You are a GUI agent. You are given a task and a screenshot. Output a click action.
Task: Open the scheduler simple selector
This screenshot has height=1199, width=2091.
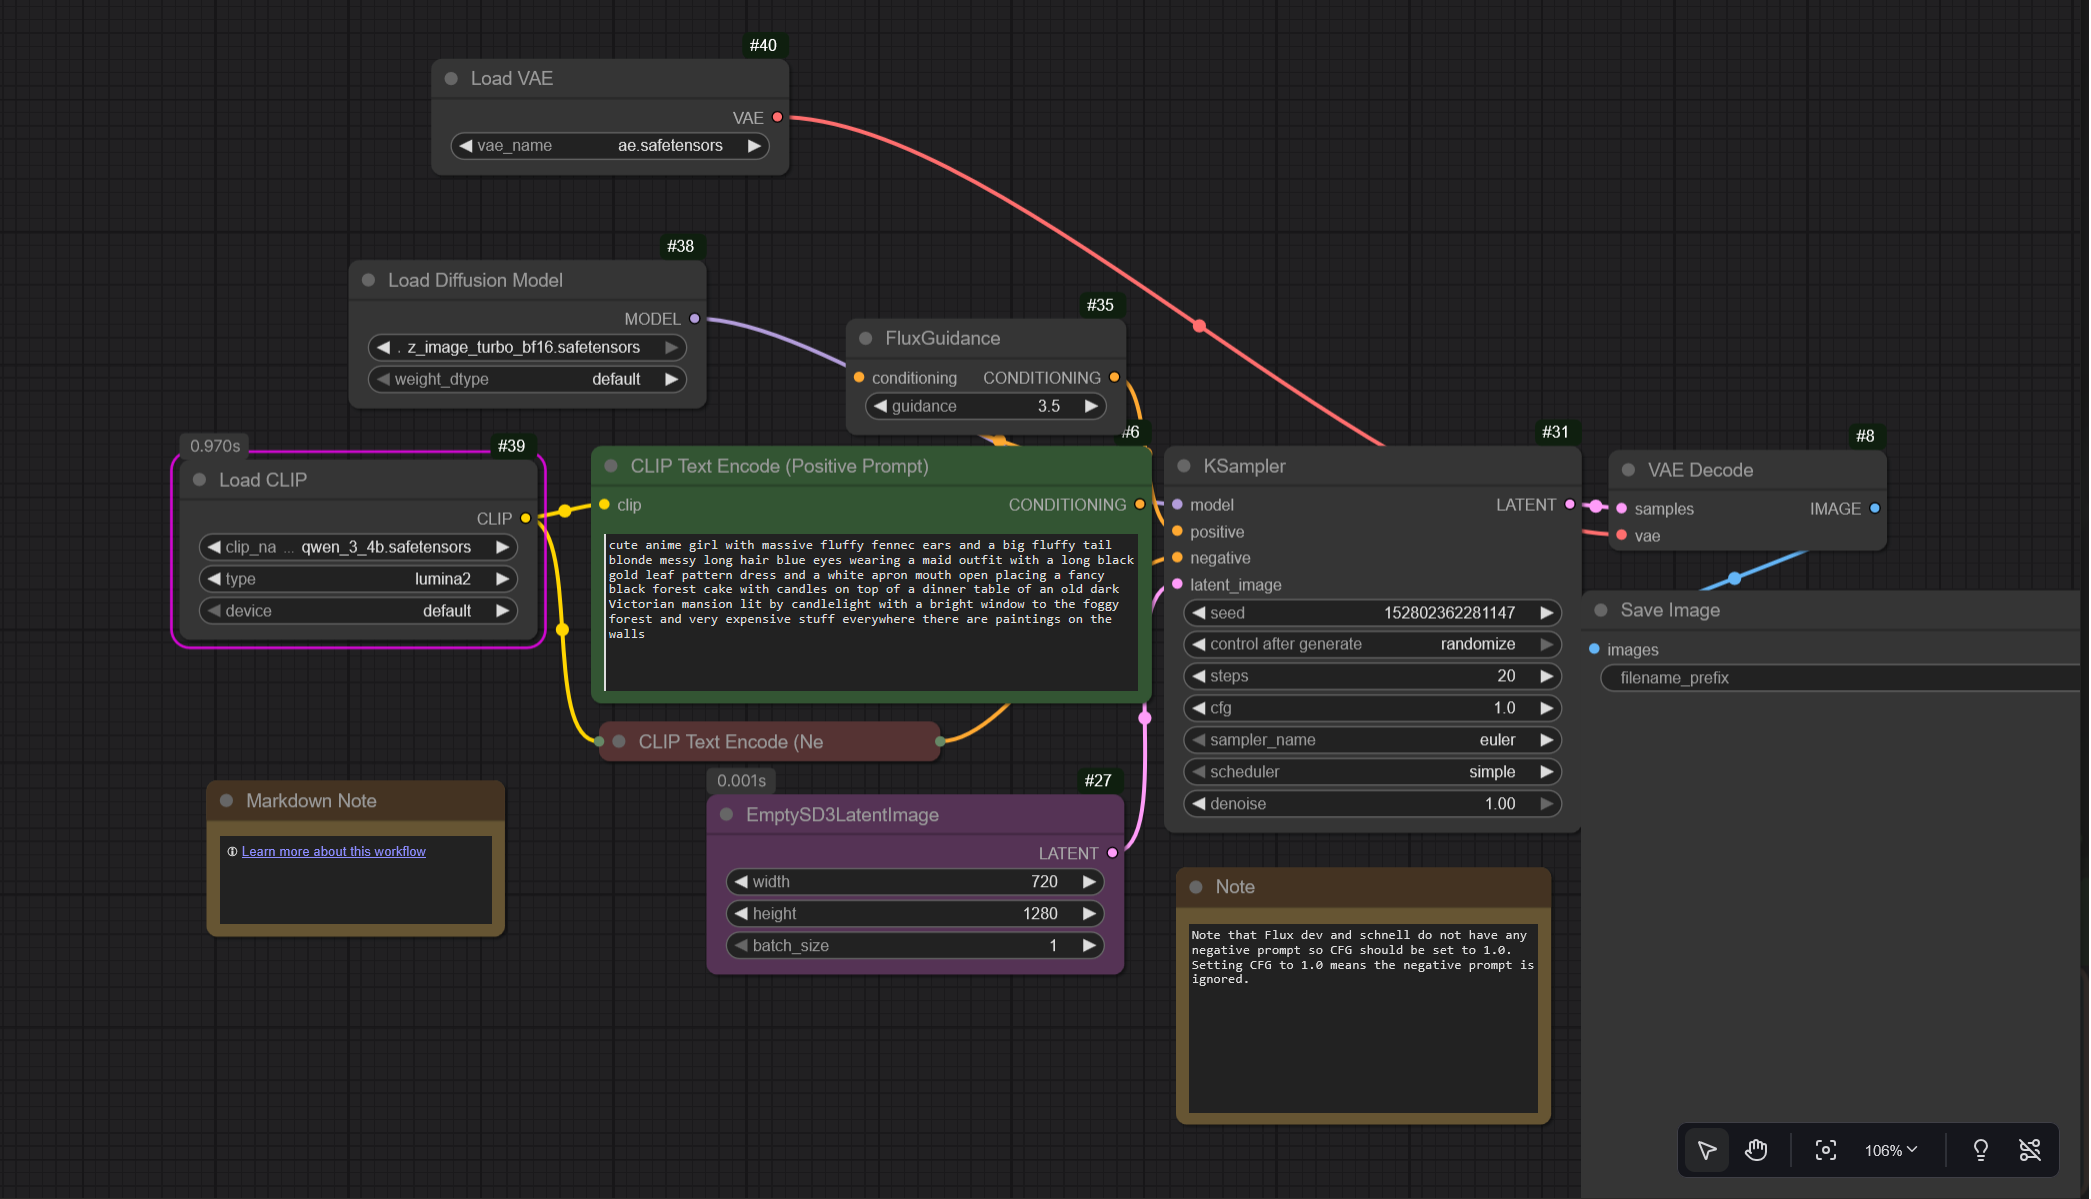coord(1371,772)
